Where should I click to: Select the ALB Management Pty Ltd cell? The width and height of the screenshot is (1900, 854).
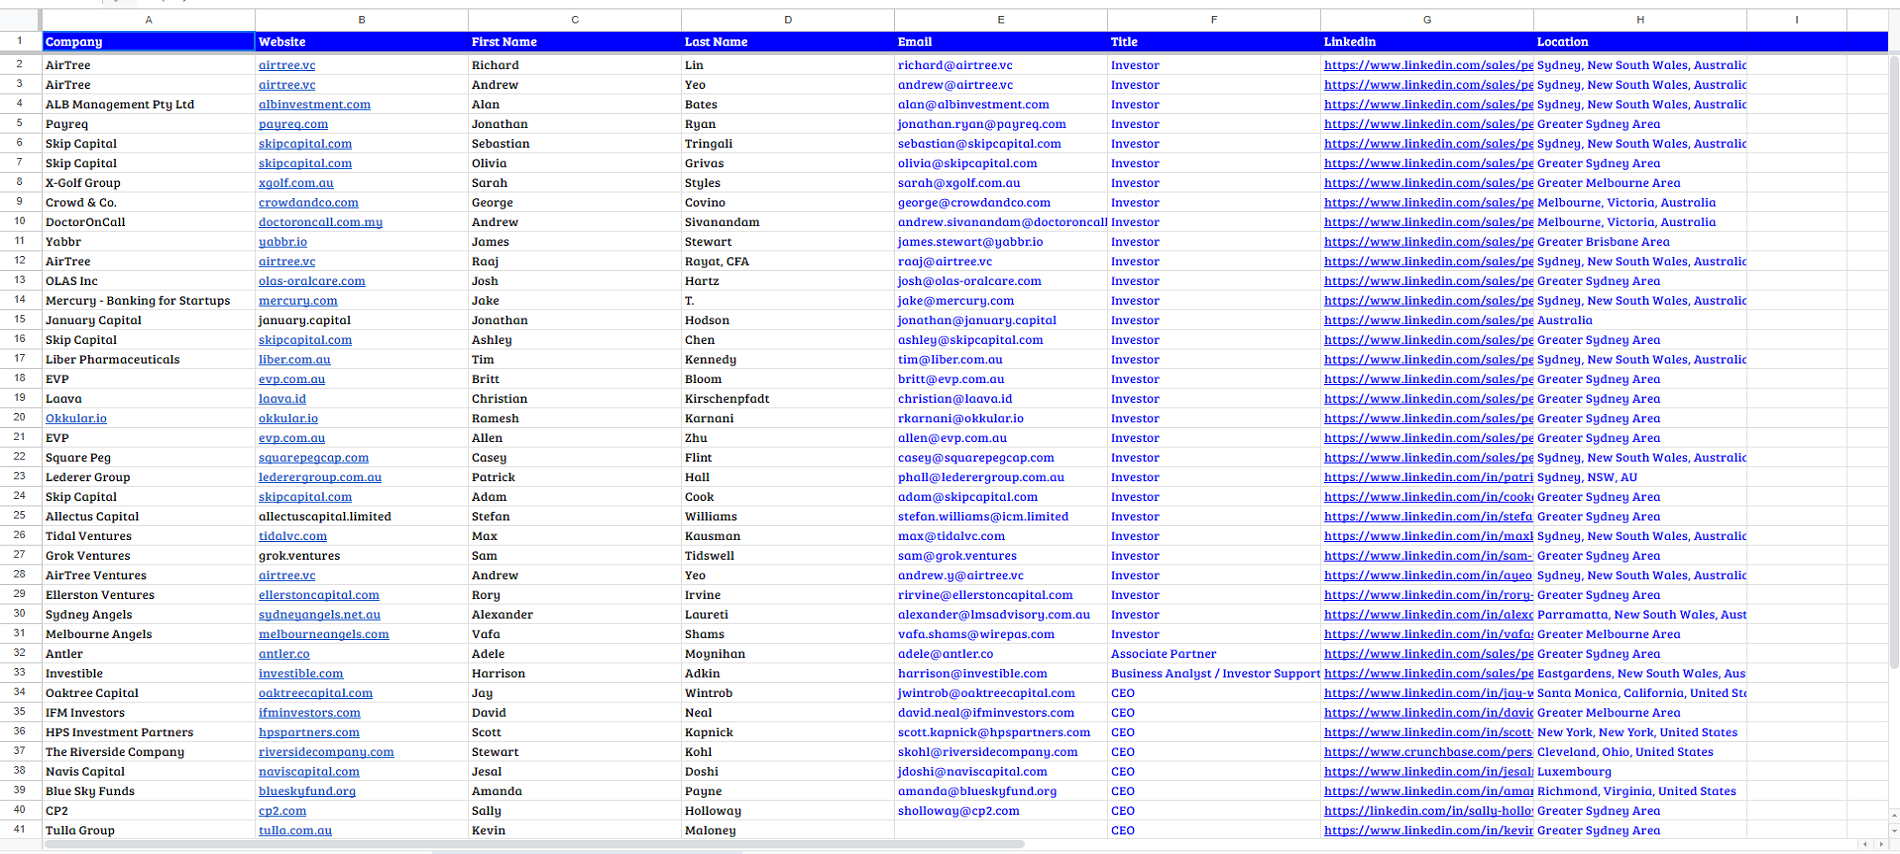(148, 104)
